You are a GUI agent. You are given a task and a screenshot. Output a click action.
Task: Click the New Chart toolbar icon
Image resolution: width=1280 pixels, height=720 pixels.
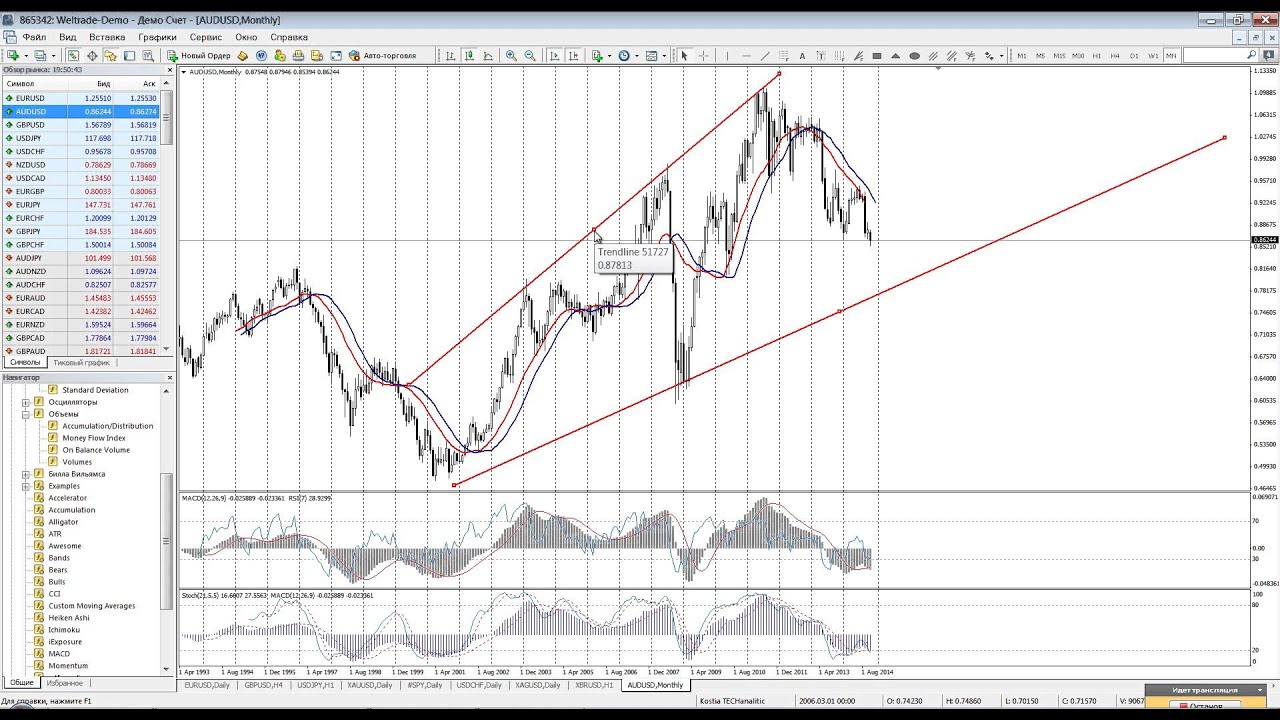click(x=13, y=56)
